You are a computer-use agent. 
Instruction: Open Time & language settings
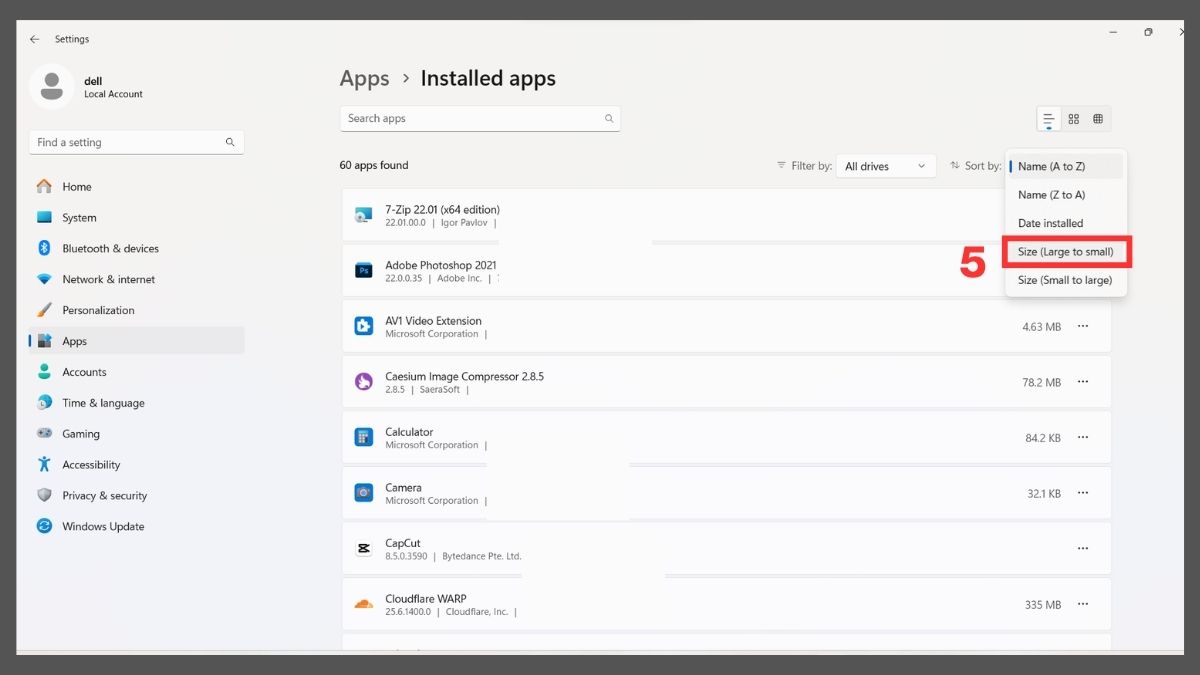tap(136, 403)
